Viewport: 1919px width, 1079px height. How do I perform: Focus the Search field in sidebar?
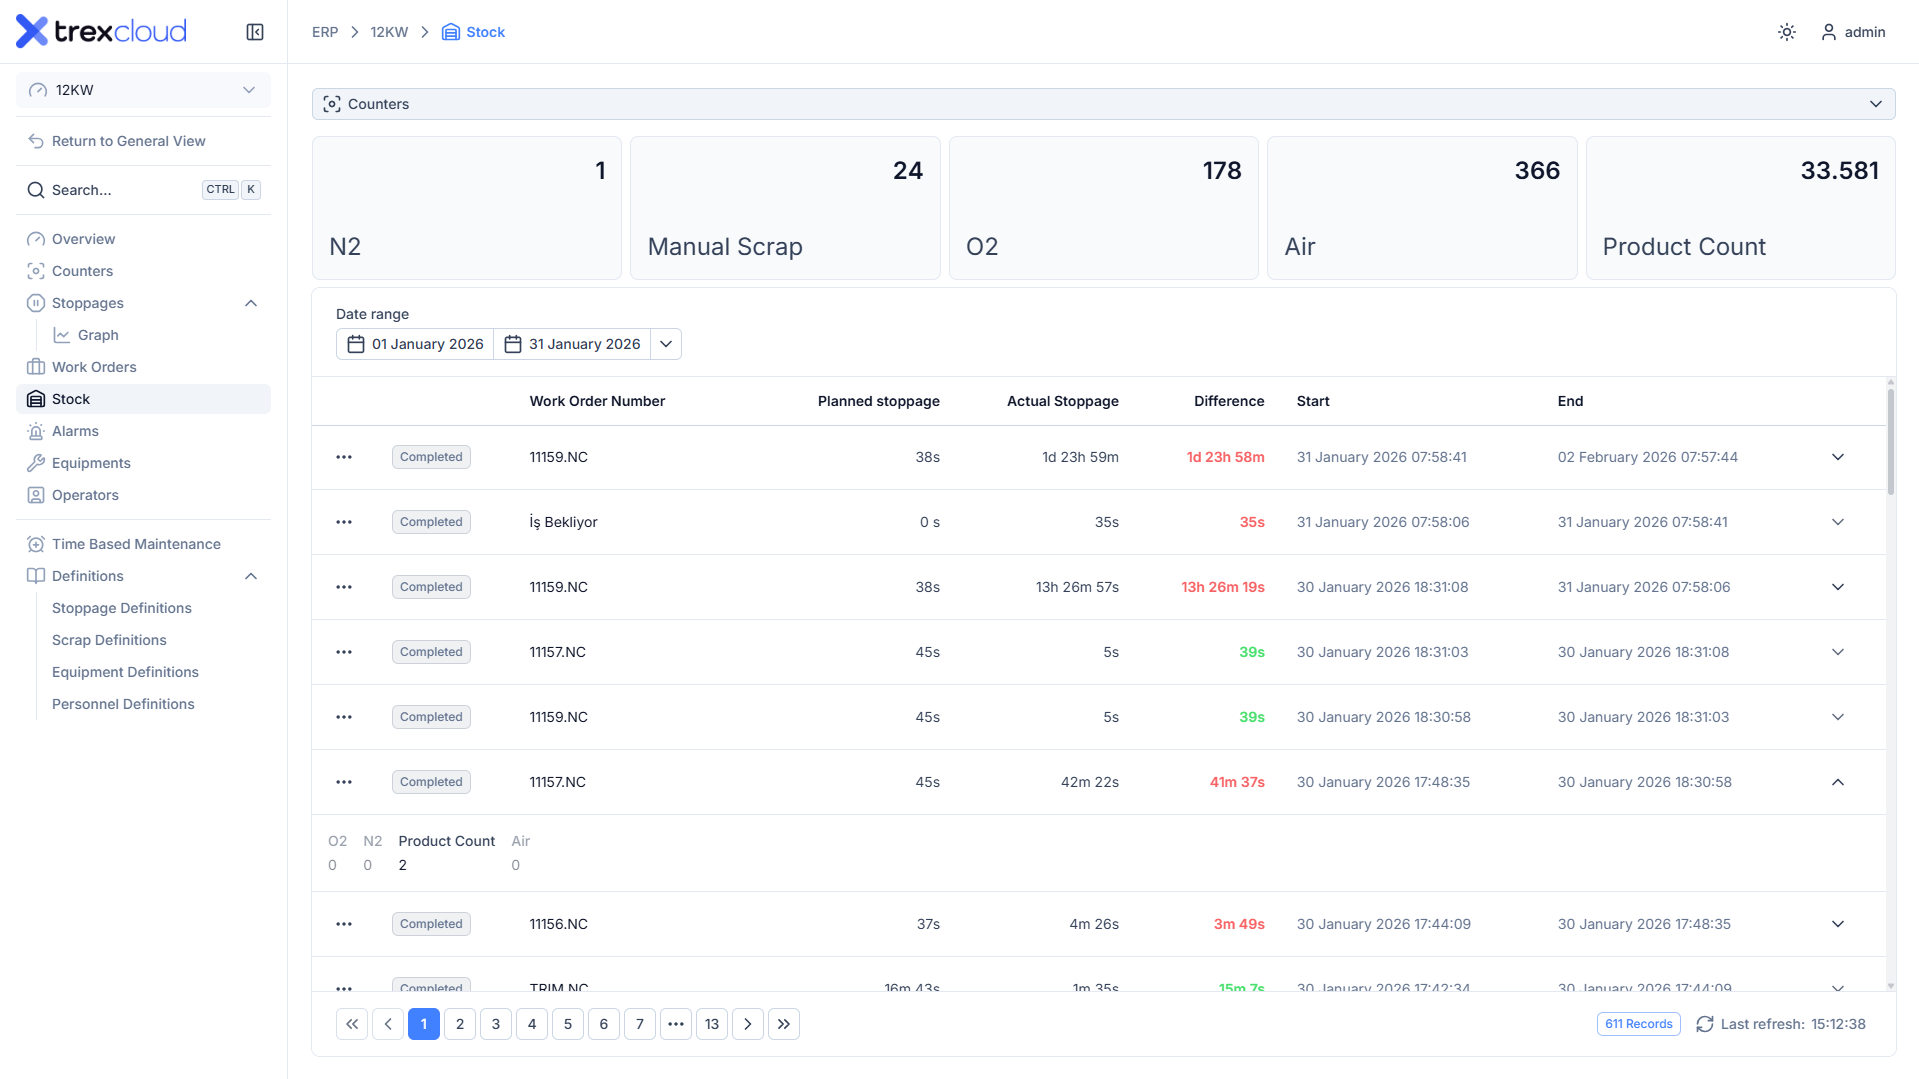pos(143,190)
